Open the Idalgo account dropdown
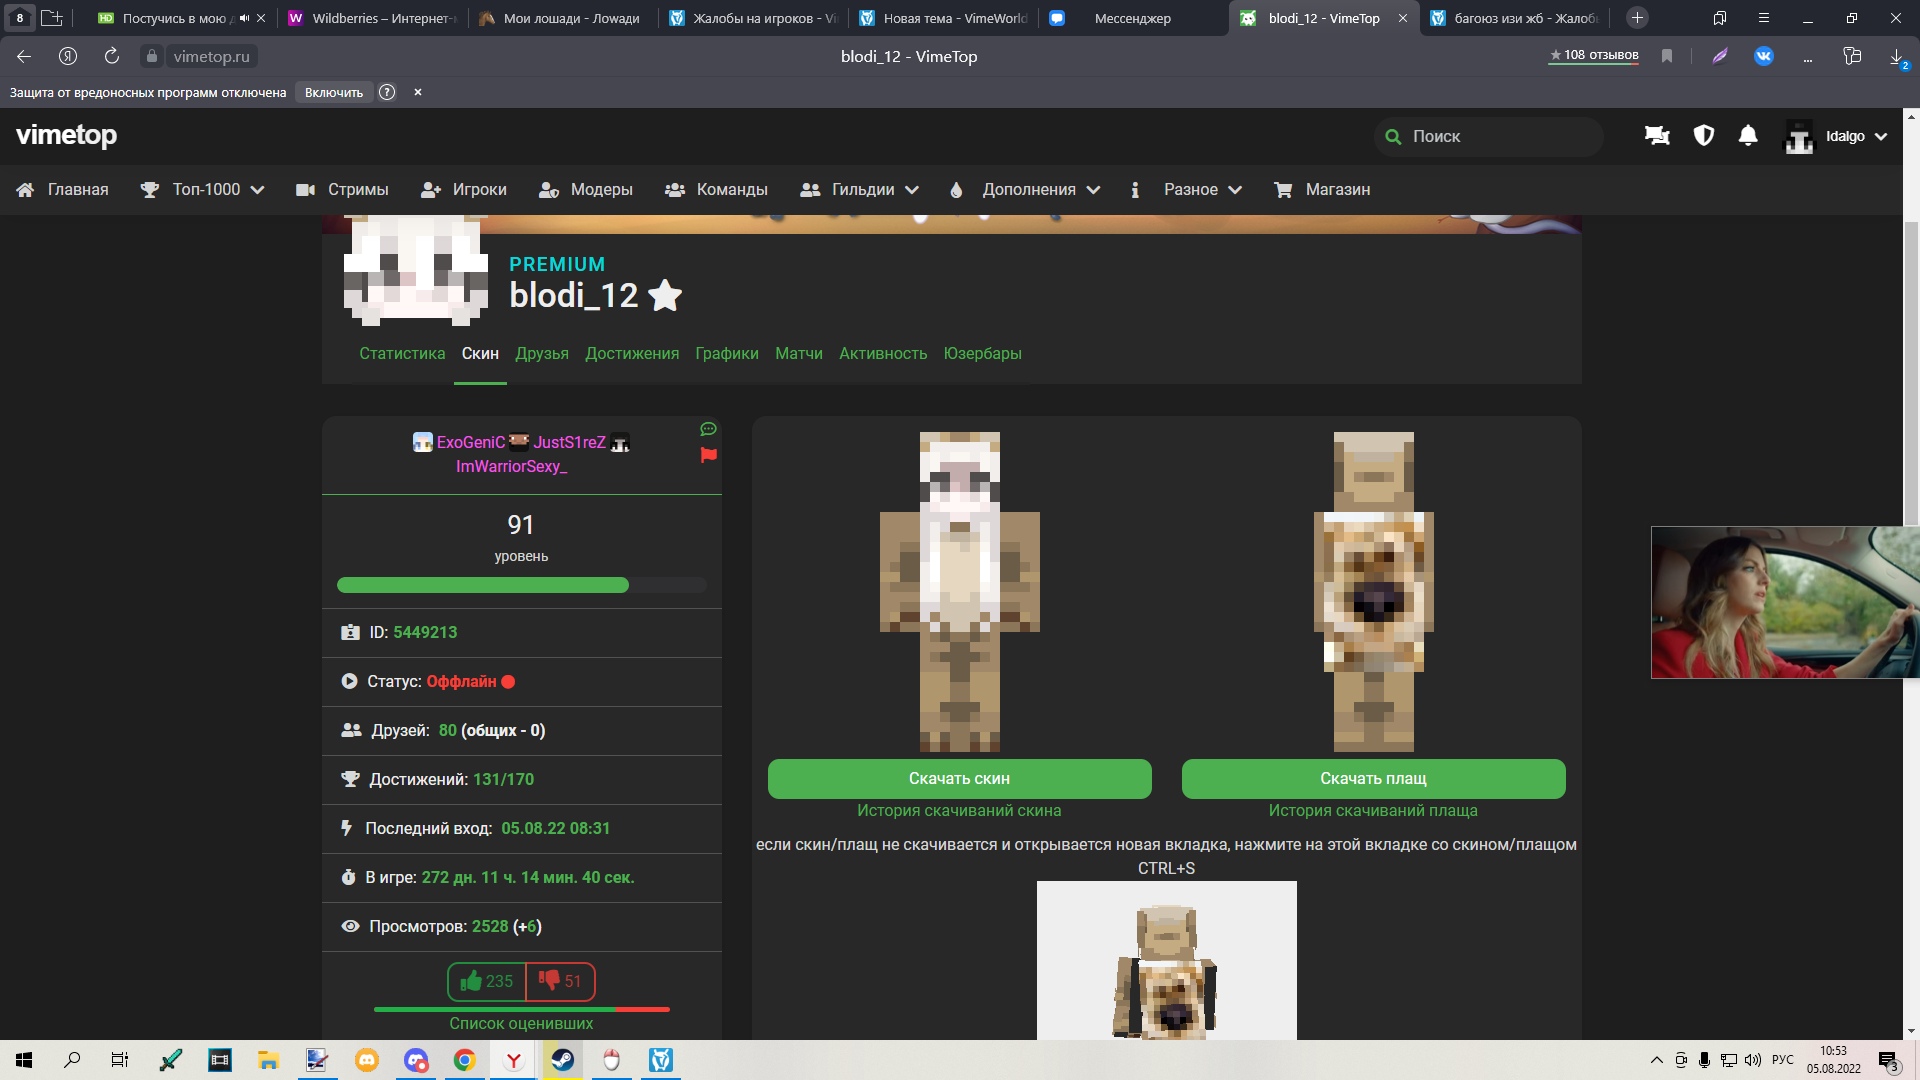1920x1080 pixels. (1838, 136)
